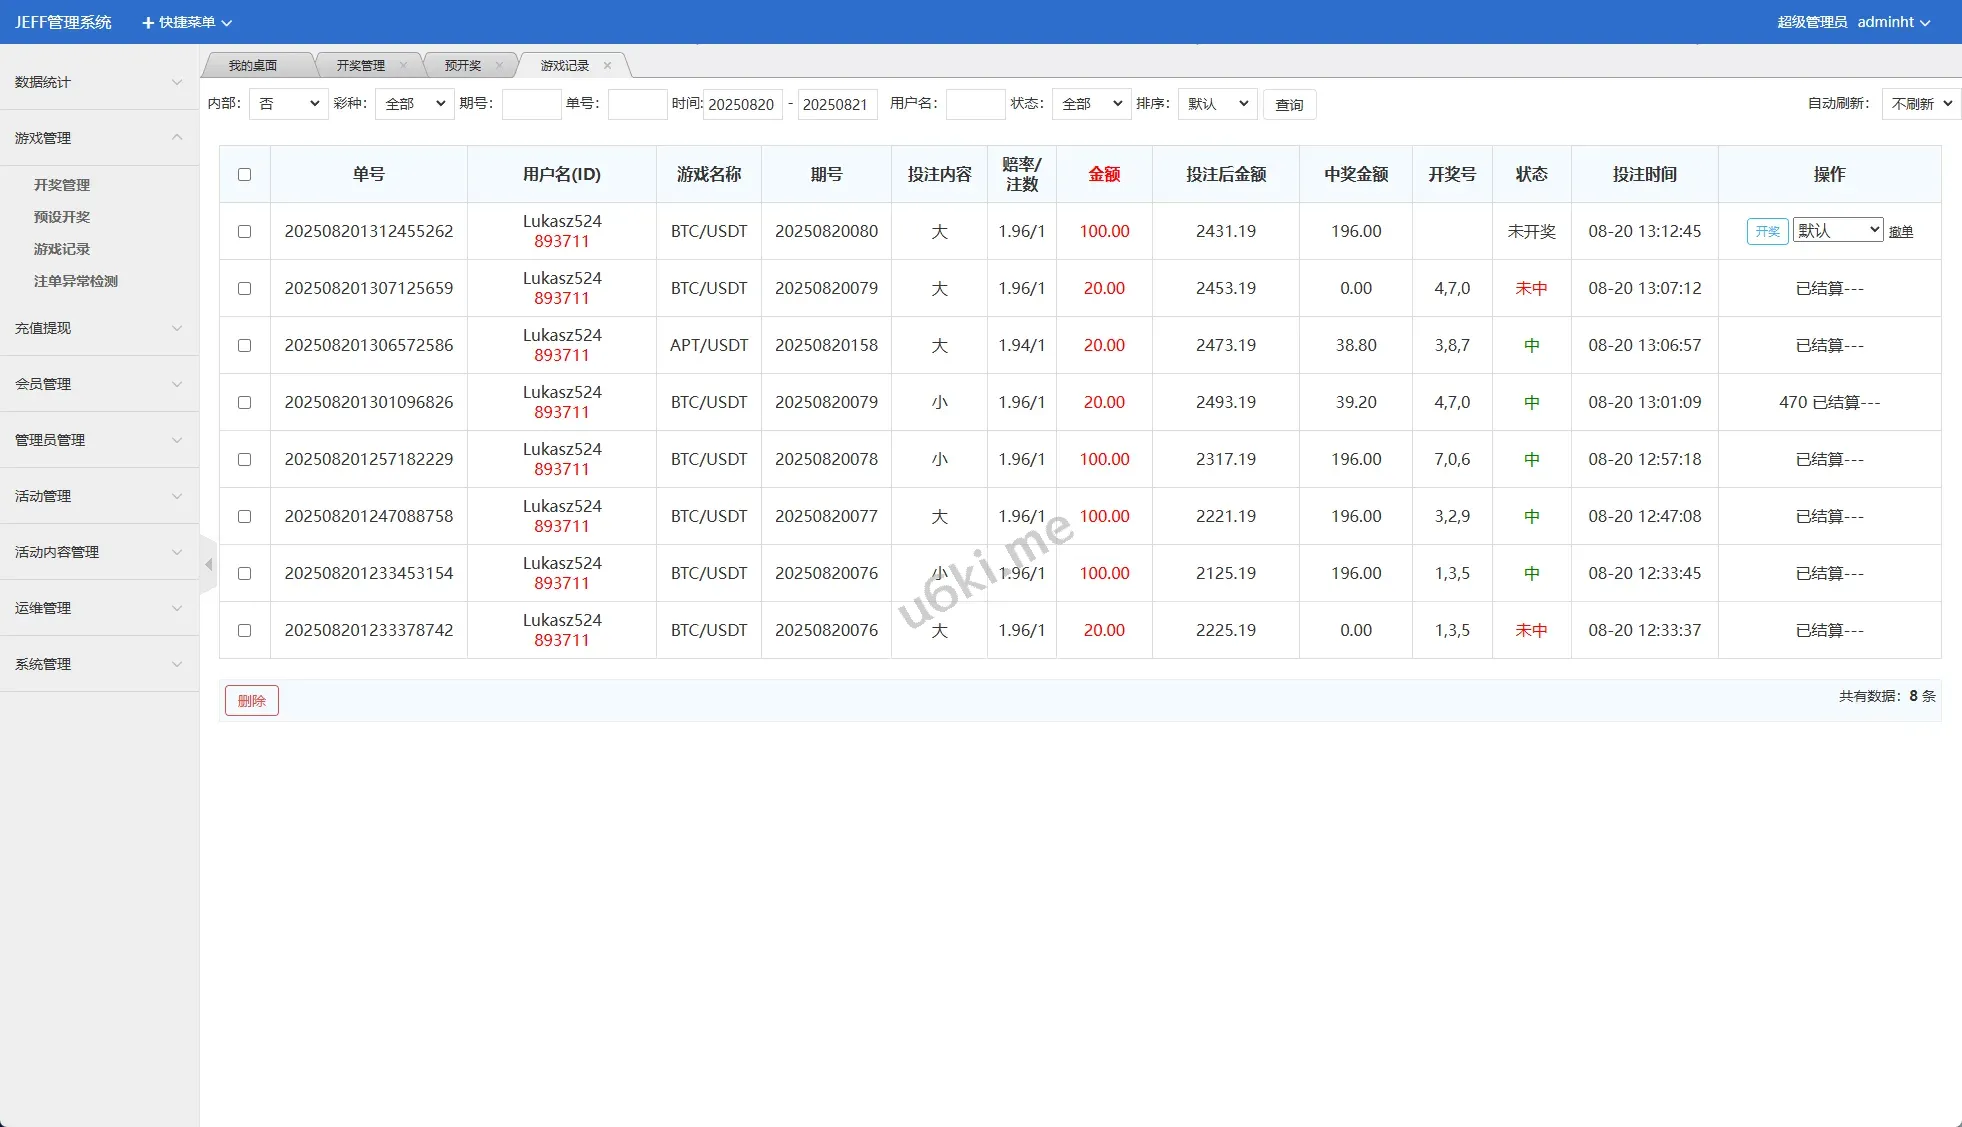Open the 排序 dropdown
The width and height of the screenshot is (1962, 1127).
point(1217,104)
